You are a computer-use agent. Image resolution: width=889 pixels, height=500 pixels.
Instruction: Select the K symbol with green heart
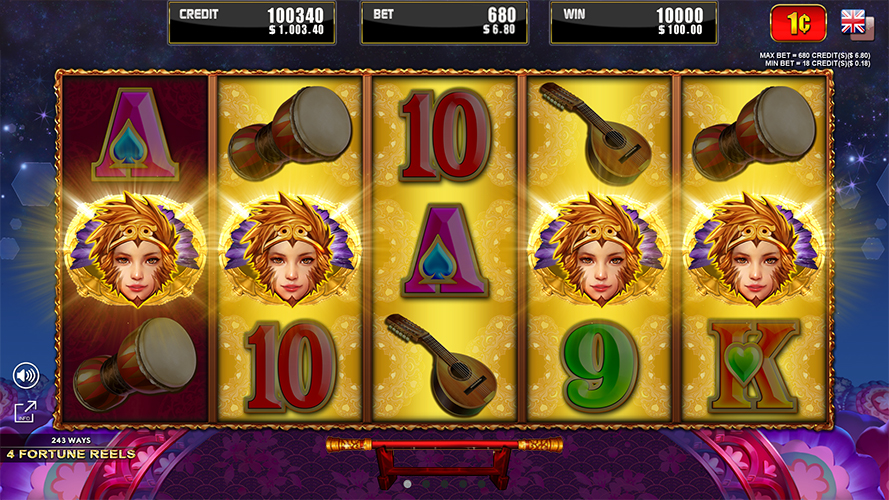click(753, 366)
